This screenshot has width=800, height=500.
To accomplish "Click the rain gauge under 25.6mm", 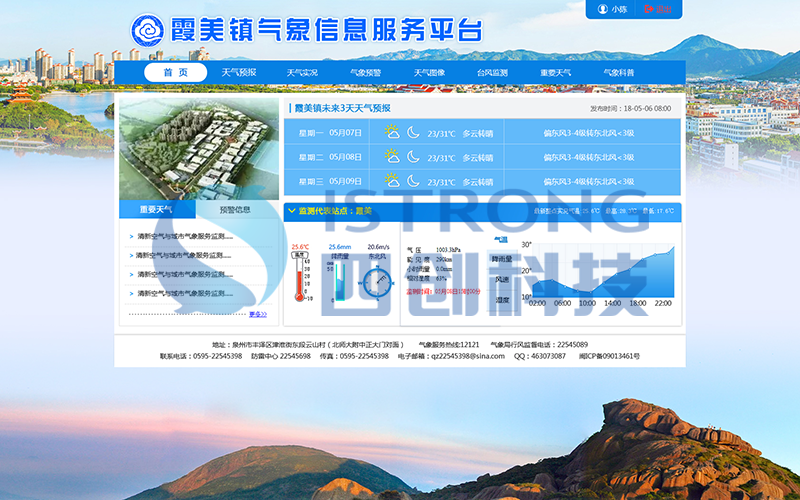I will 337,281.
